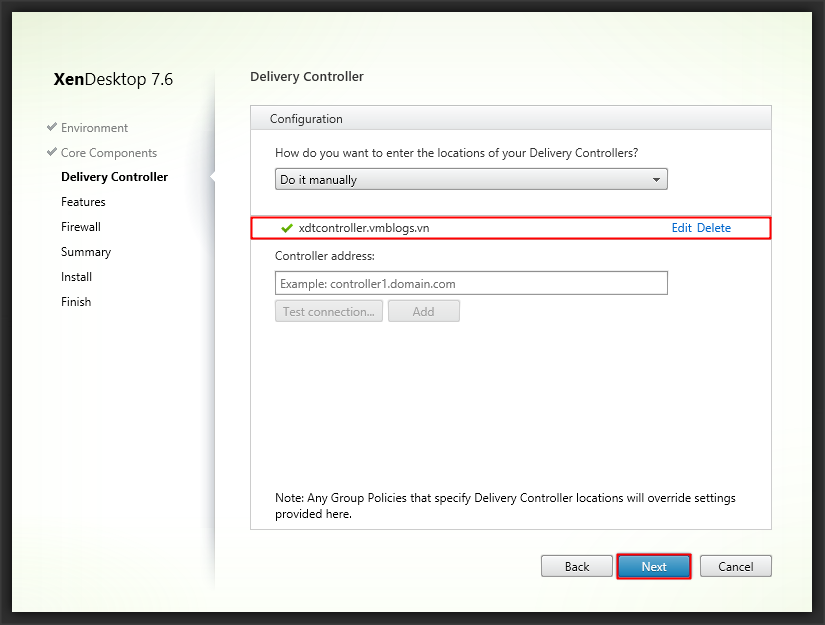Click the checkmark icon beside Environment
The width and height of the screenshot is (825, 625).
52,127
